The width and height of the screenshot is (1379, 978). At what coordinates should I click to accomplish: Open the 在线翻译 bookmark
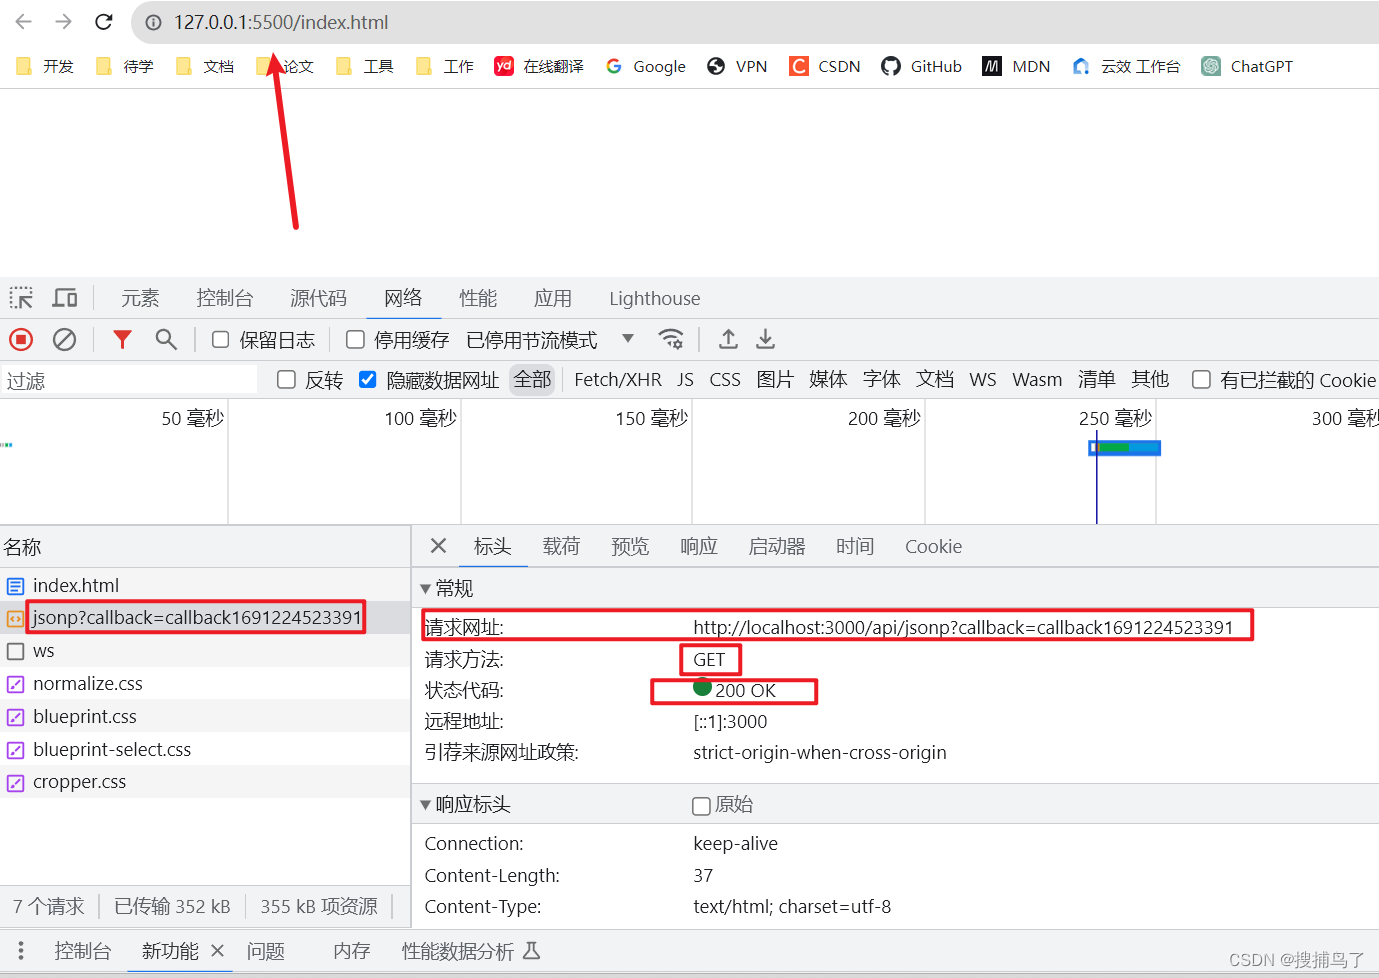click(x=539, y=66)
